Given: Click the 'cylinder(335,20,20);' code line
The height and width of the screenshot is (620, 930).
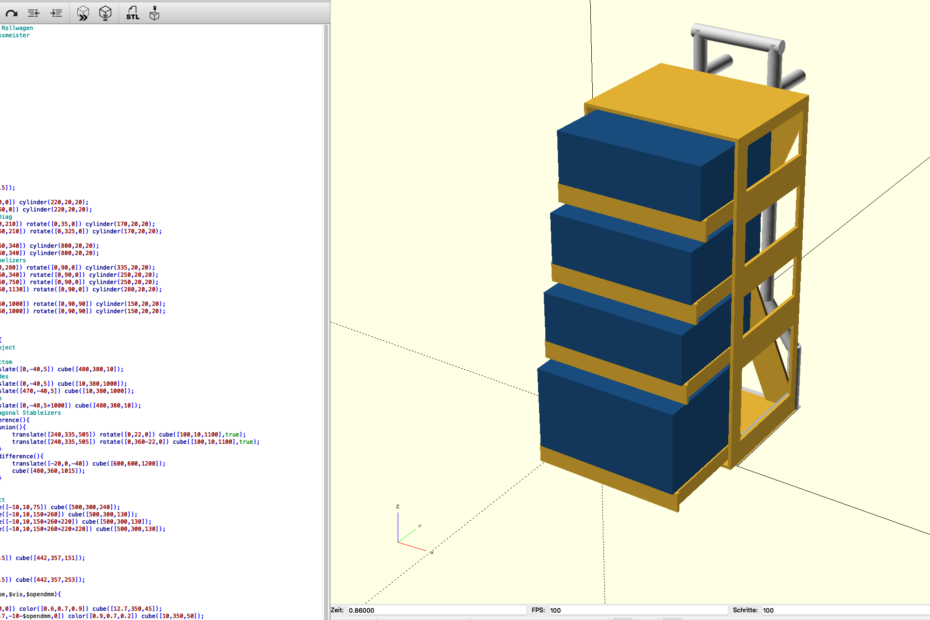Looking at the screenshot, I should point(120,268).
